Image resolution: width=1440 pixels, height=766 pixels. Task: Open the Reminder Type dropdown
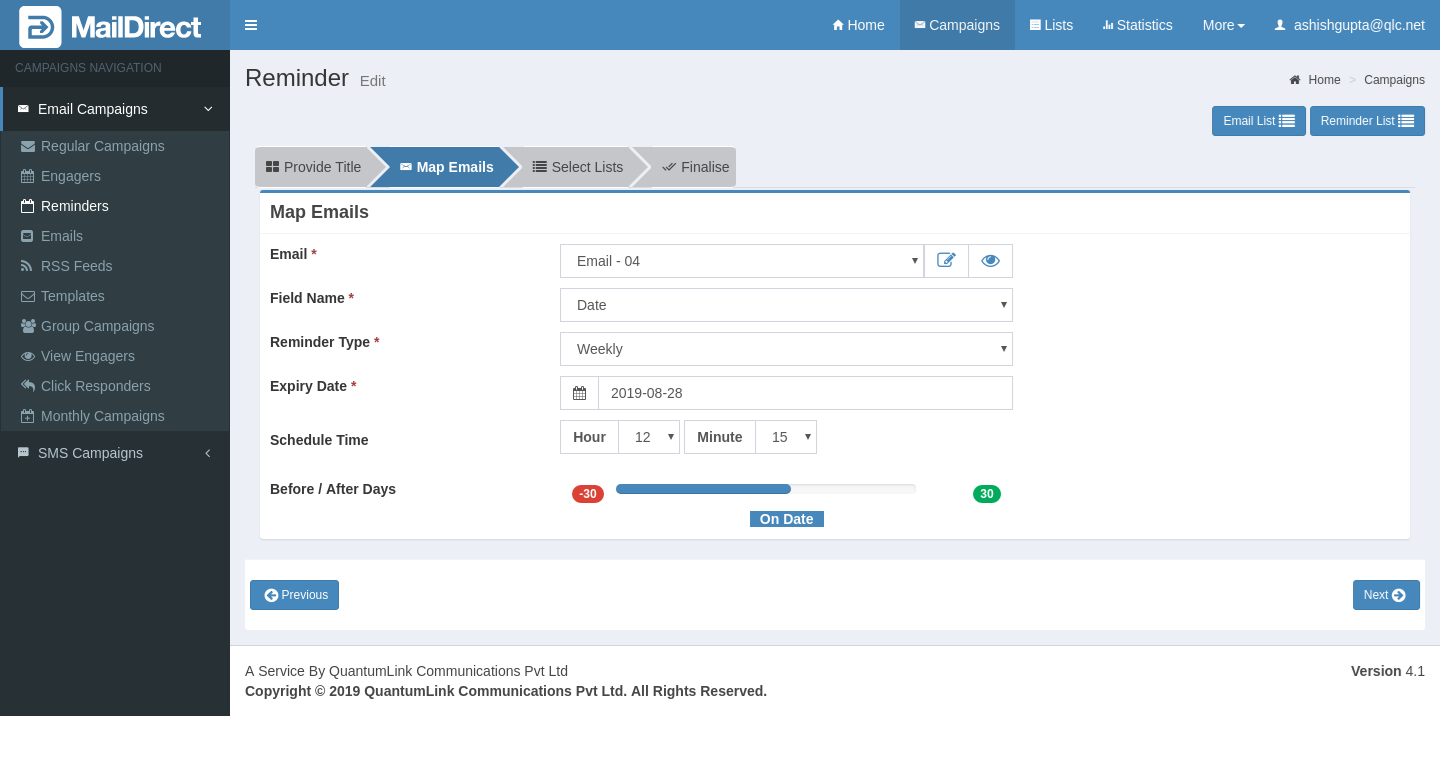click(786, 349)
